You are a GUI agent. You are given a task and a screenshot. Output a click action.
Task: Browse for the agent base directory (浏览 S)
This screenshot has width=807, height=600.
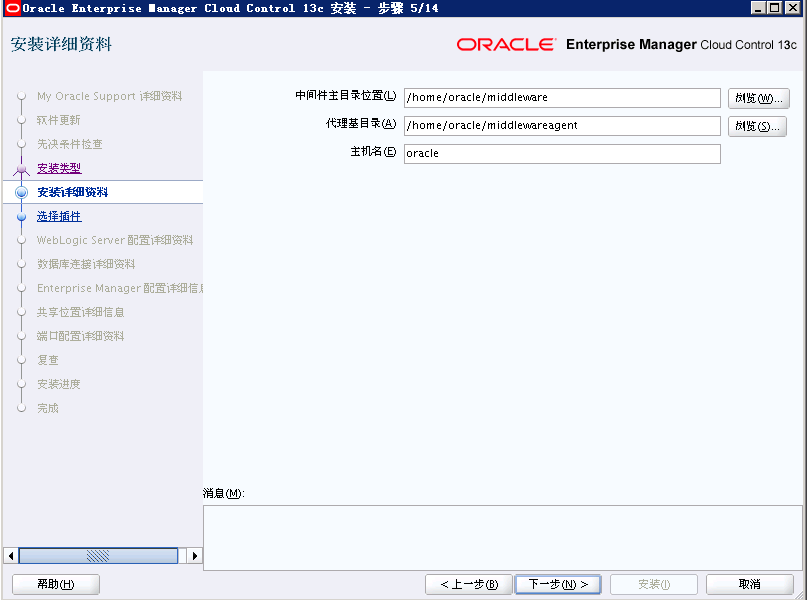click(x=757, y=126)
